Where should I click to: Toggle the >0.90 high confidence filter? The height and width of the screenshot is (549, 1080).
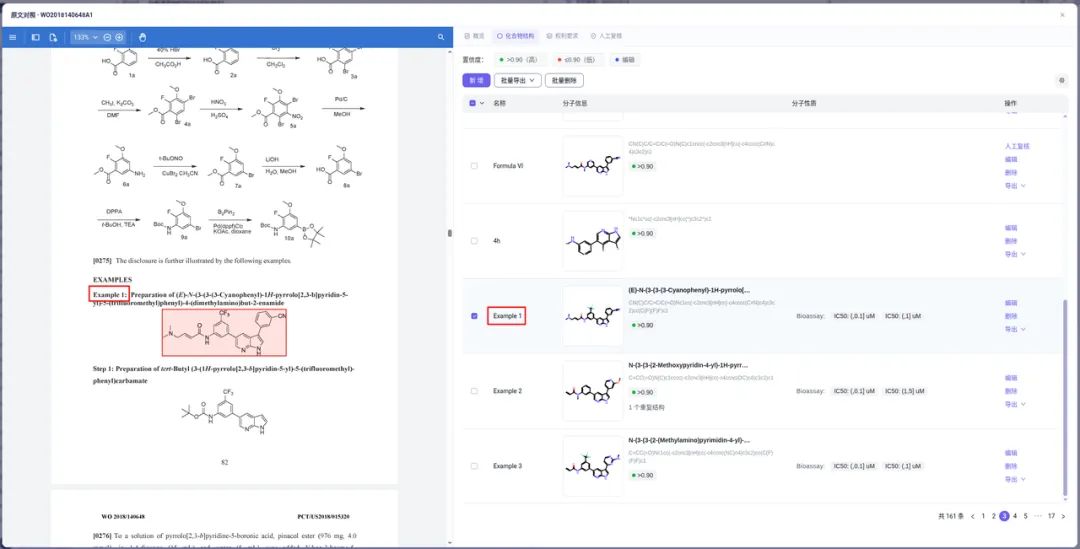pos(522,60)
